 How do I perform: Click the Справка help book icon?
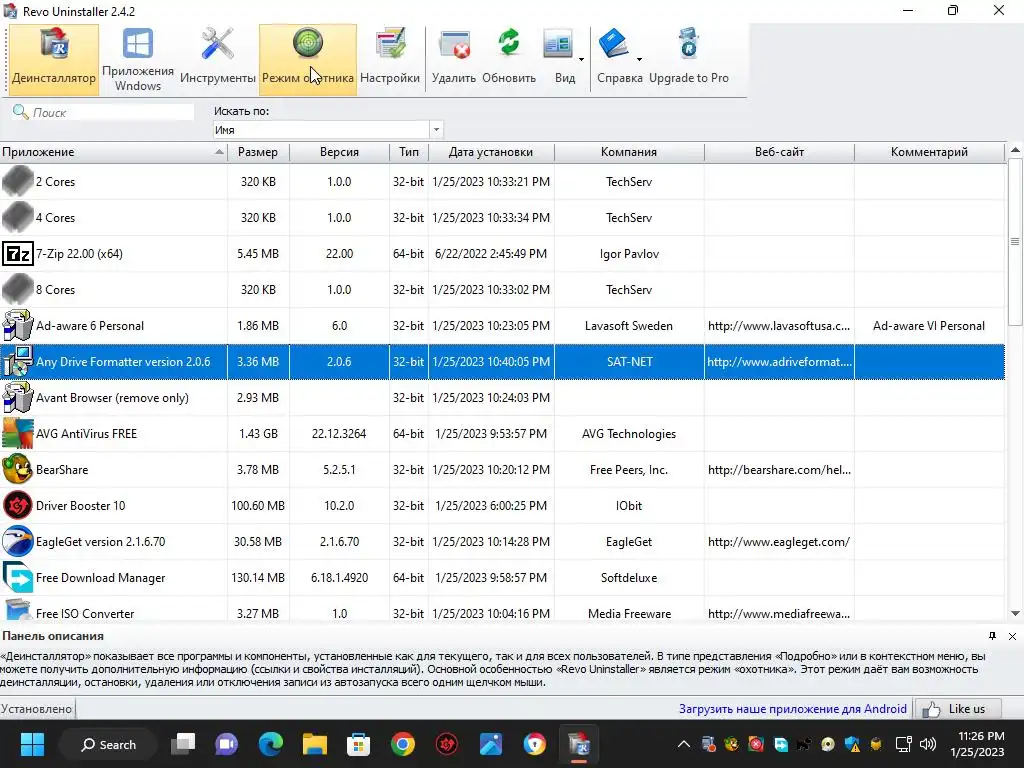click(613, 44)
